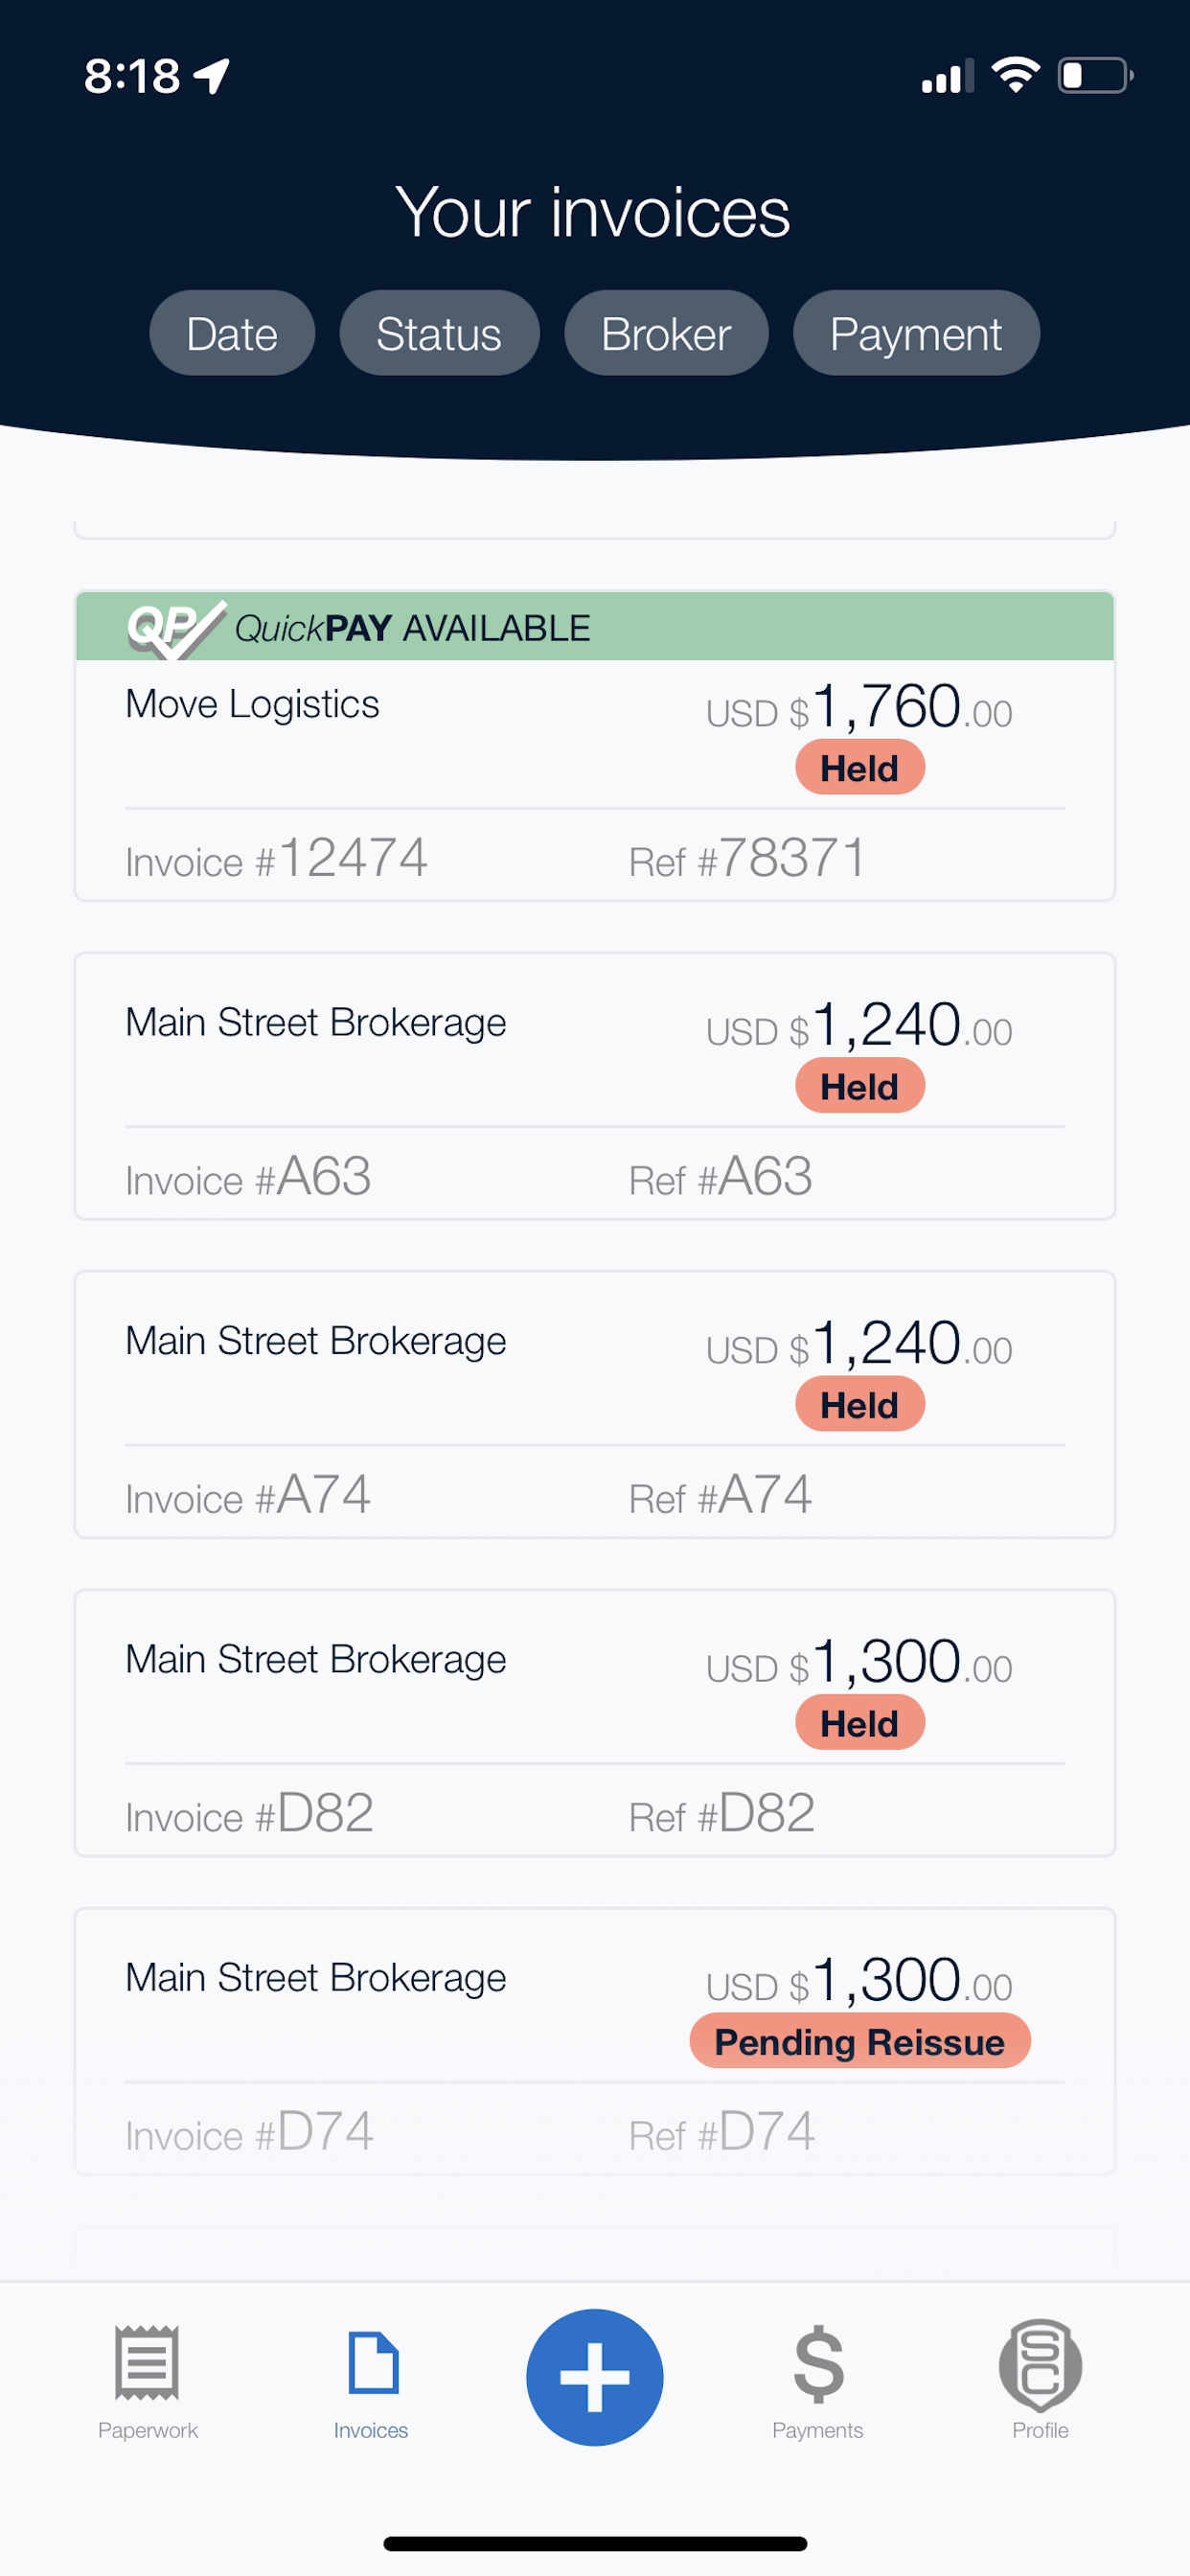
Task: Open the Broker filter
Action: click(666, 333)
